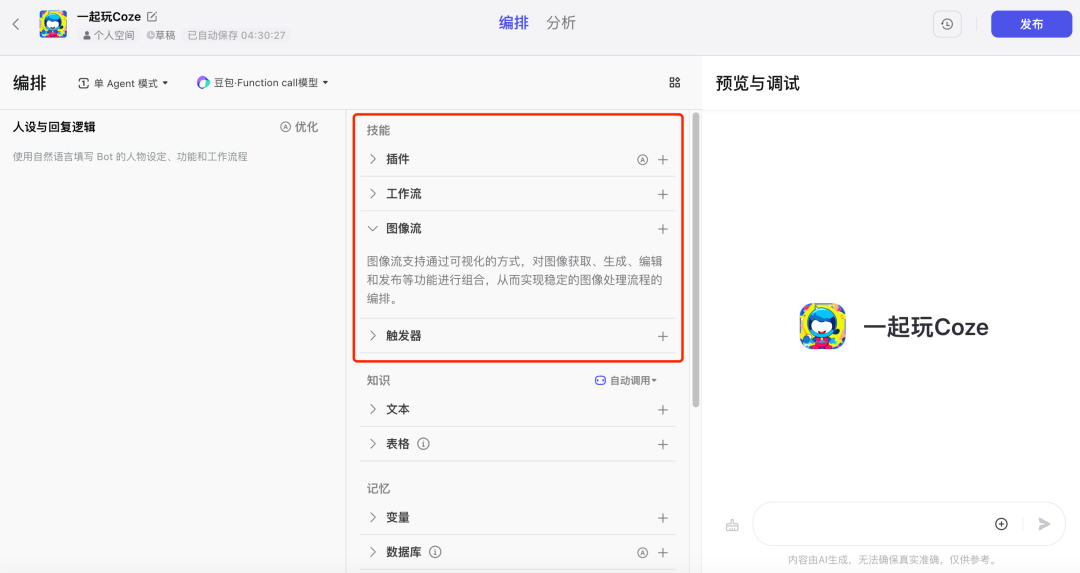Click the 草稿 draft status label
The height and width of the screenshot is (573, 1080).
coord(161,35)
